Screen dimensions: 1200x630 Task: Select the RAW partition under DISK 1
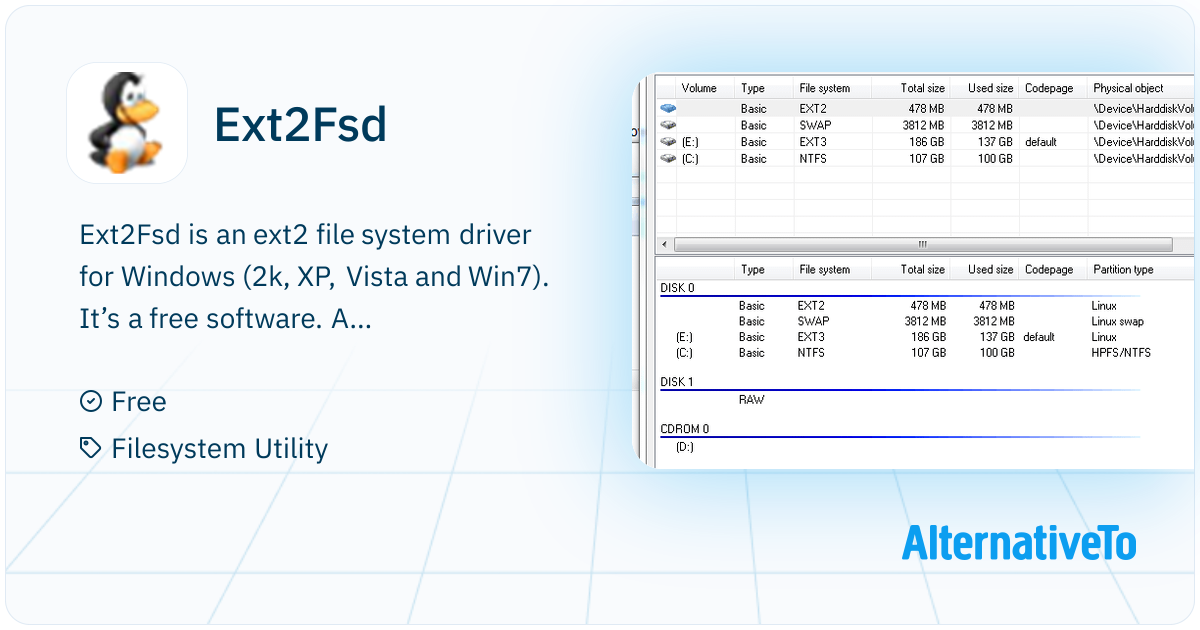coord(751,400)
